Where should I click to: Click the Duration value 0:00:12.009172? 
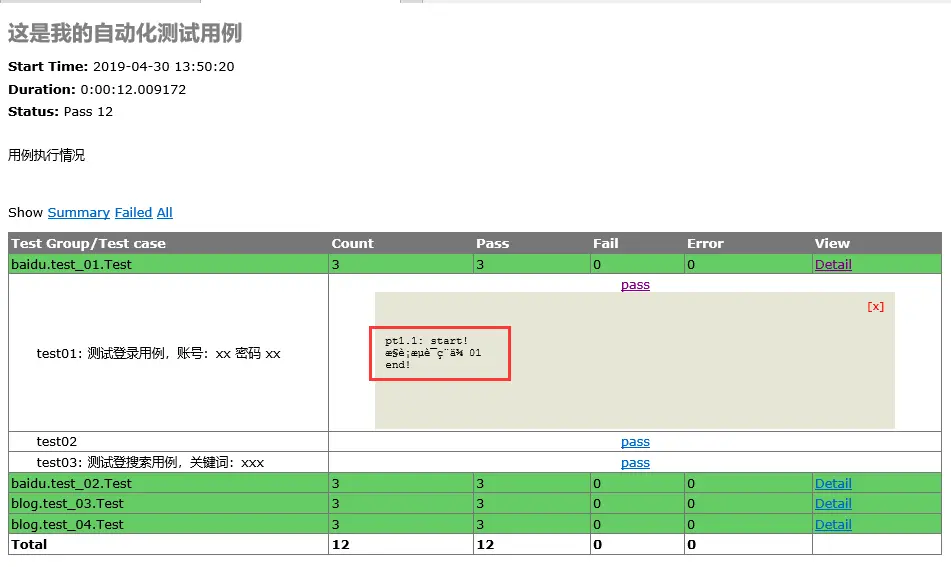point(133,90)
